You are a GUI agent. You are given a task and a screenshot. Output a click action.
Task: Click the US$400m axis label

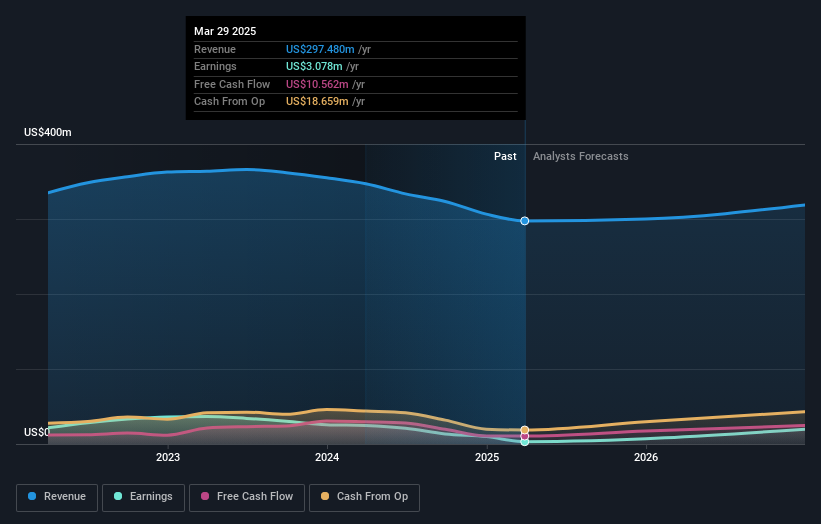coord(48,132)
